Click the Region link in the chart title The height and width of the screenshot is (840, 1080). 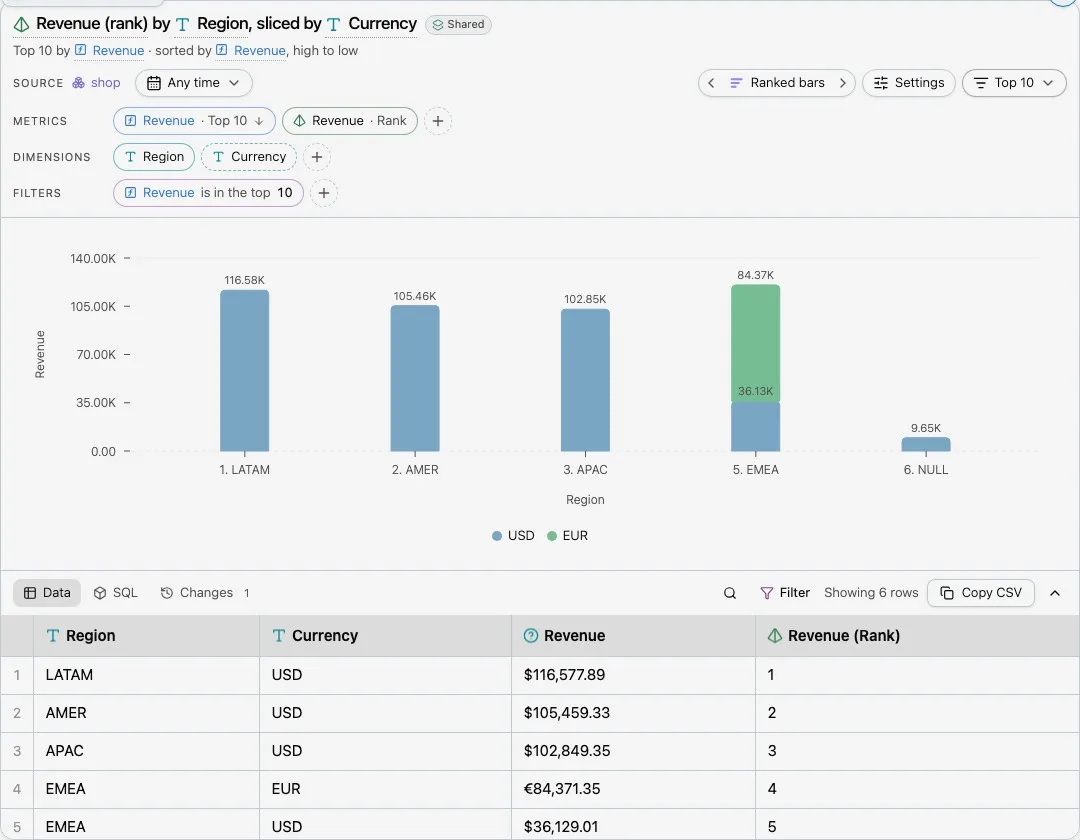(x=212, y=24)
